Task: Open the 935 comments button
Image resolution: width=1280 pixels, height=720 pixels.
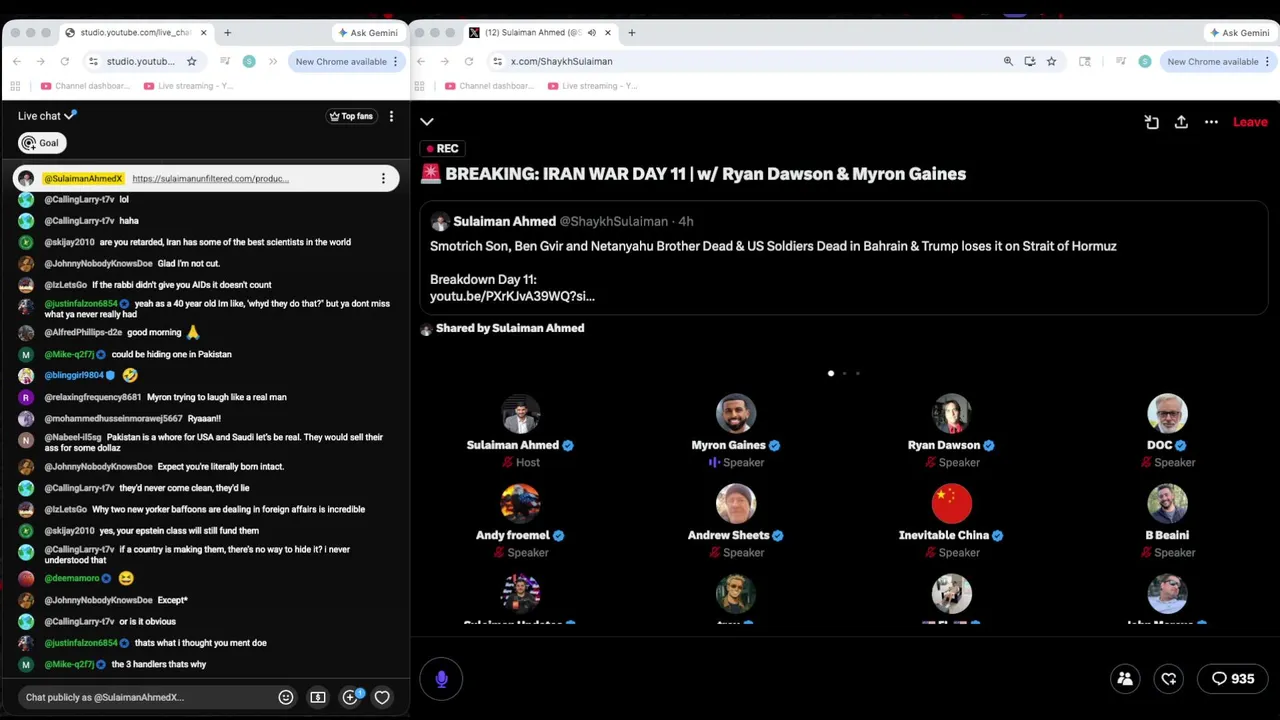Action: click(x=1233, y=679)
